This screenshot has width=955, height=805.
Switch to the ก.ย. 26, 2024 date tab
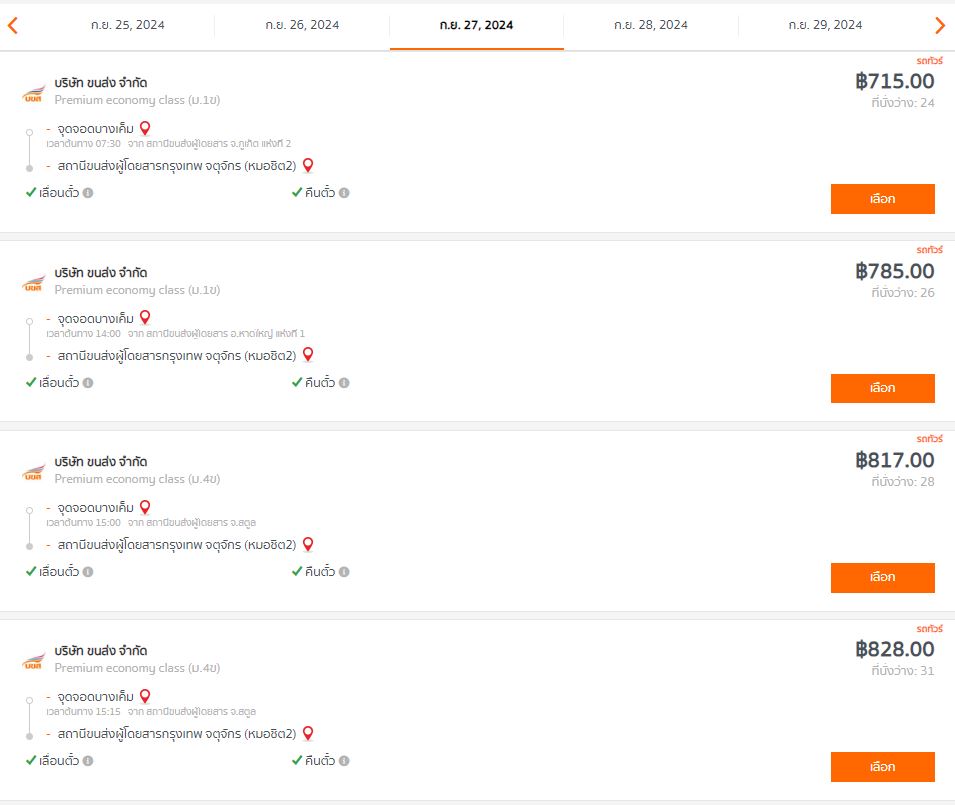tap(302, 25)
